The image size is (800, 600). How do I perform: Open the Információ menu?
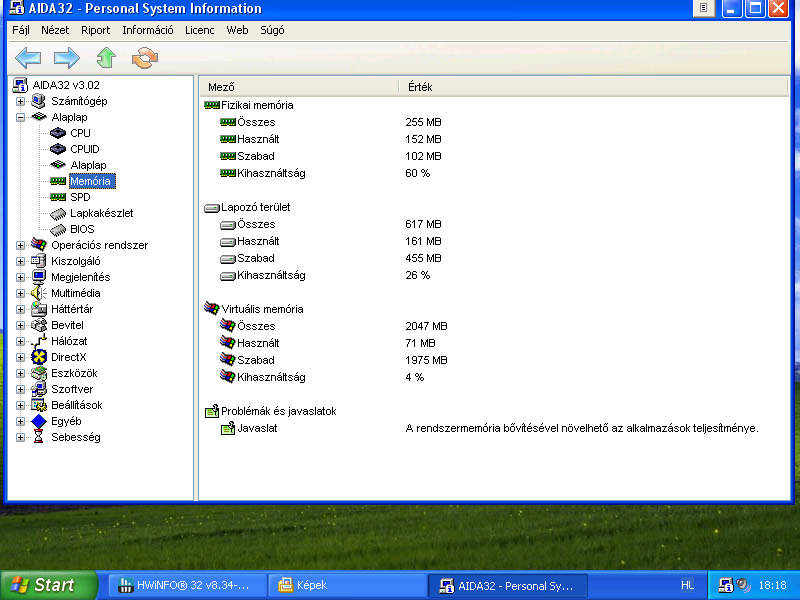[x=147, y=30]
